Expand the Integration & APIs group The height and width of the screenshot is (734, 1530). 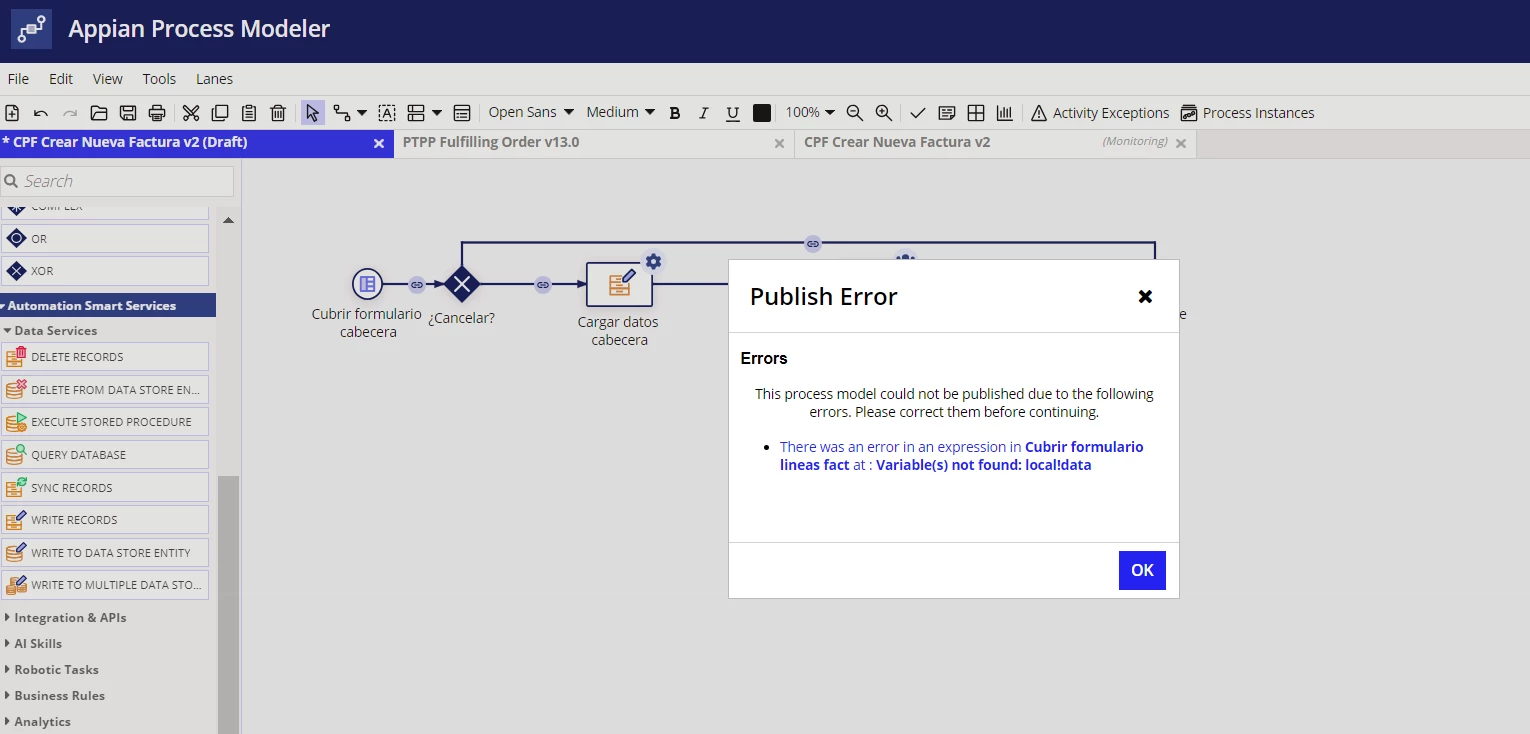pos(65,618)
